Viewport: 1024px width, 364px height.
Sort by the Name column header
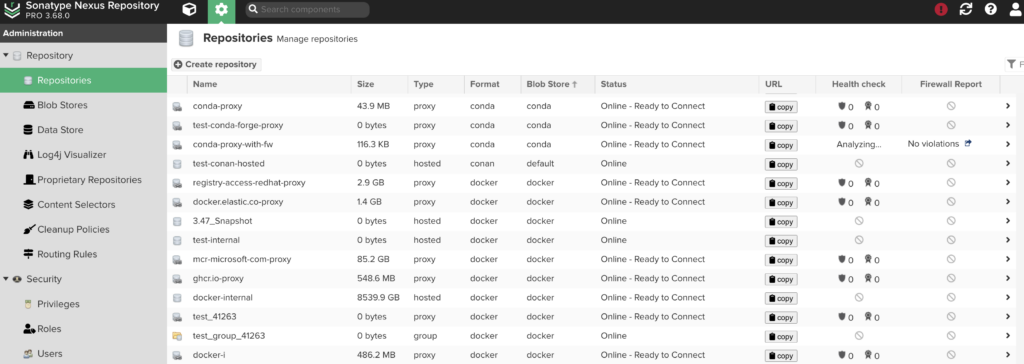pos(269,84)
